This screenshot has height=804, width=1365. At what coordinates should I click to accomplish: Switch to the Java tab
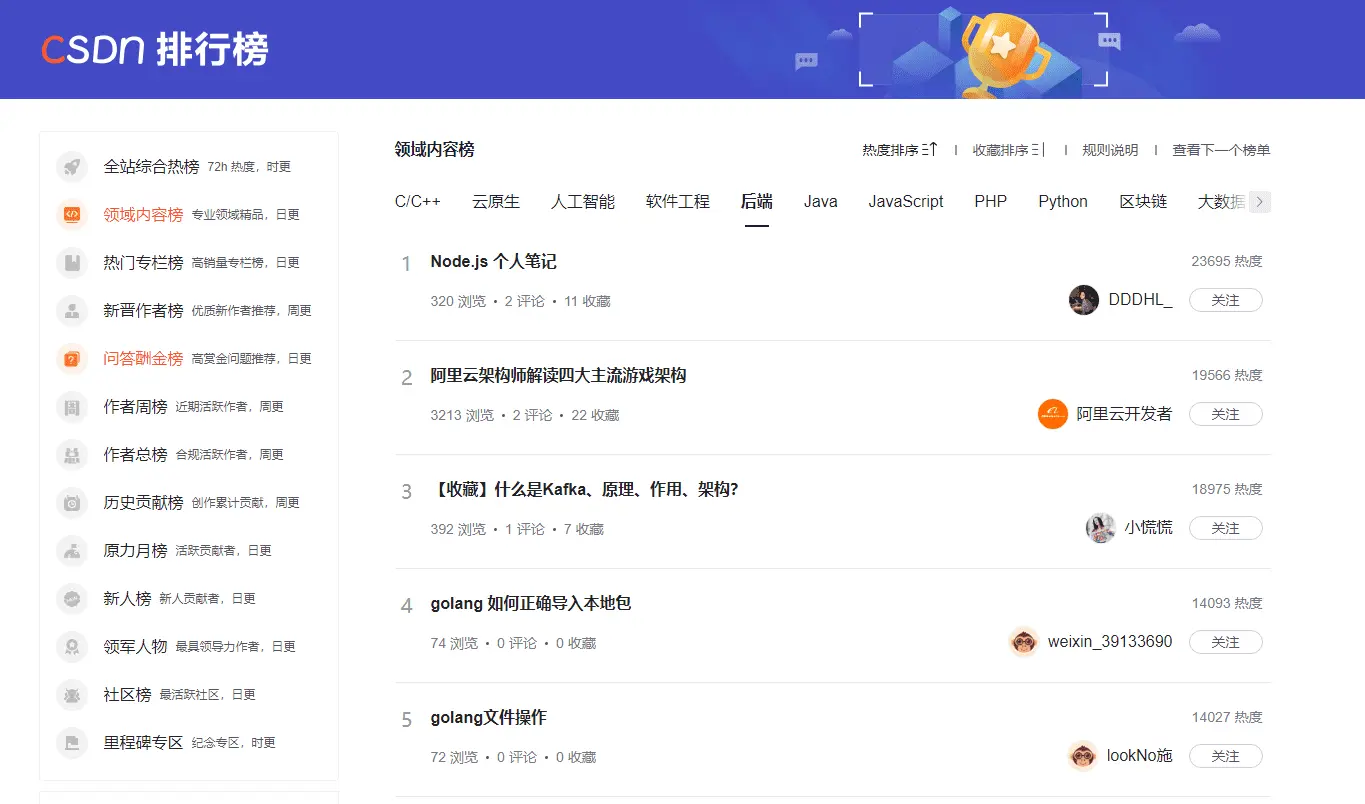[x=821, y=201]
